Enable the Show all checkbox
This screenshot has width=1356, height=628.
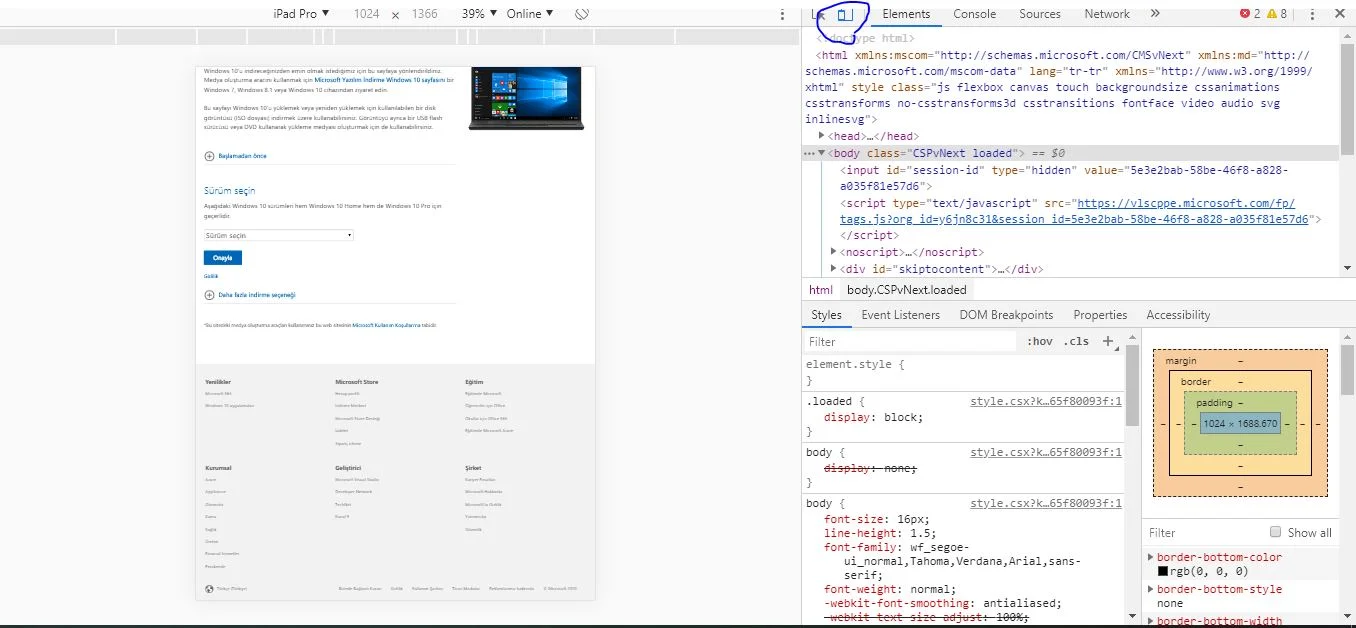pos(1275,532)
